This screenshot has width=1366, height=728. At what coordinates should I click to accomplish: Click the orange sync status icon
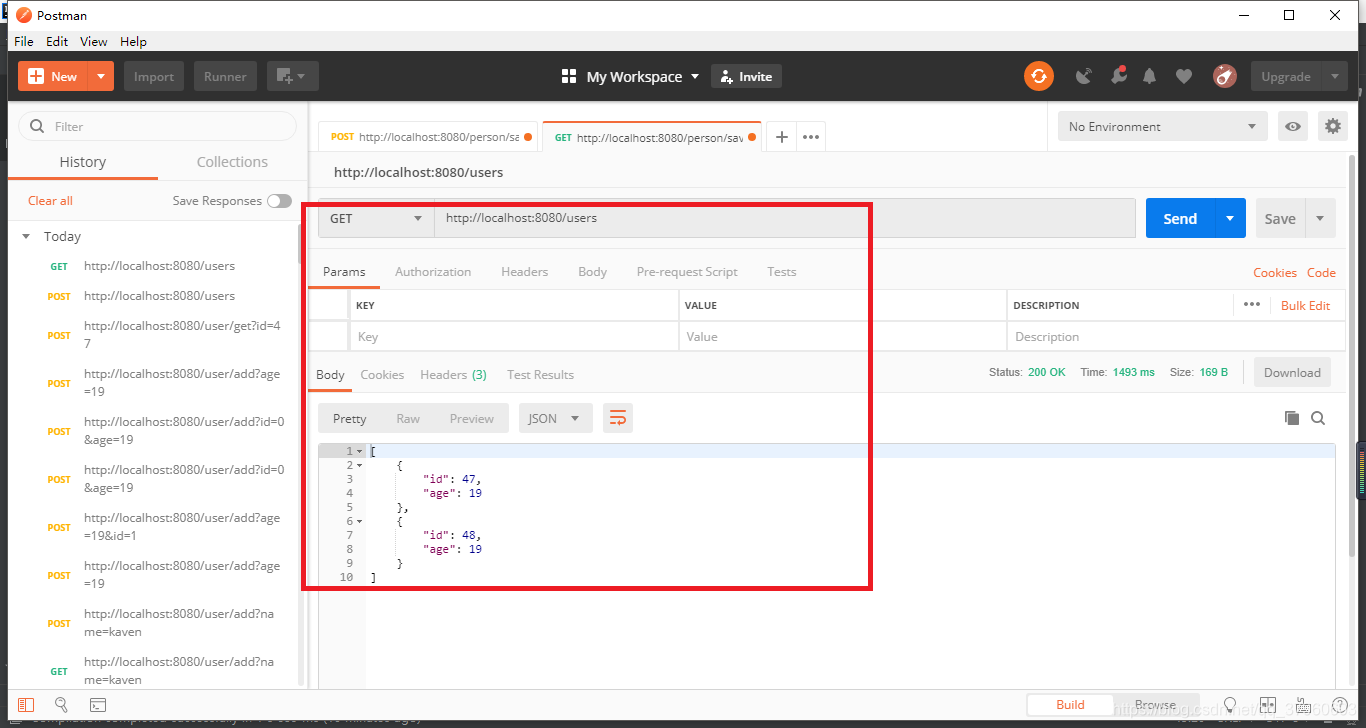[x=1039, y=76]
